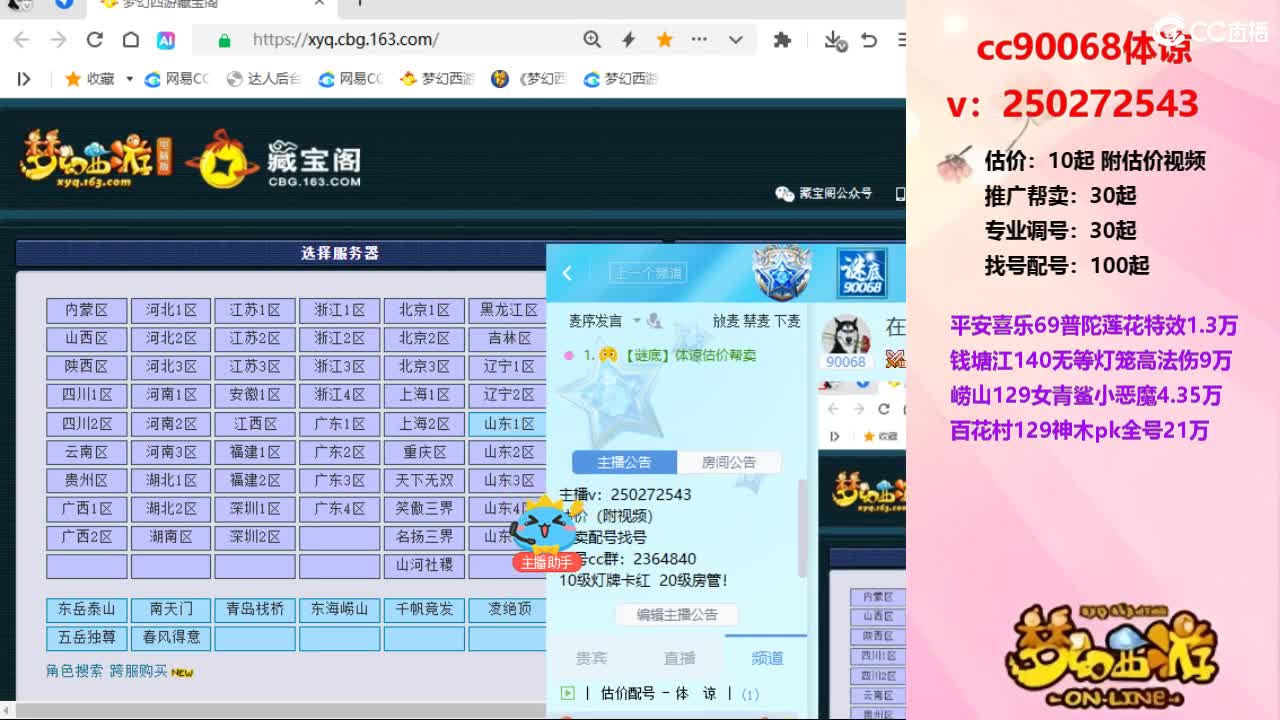Screen dimensions: 1280x720
Task: Click the 藏宝阁 CBG logo
Action: coord(275,159)
